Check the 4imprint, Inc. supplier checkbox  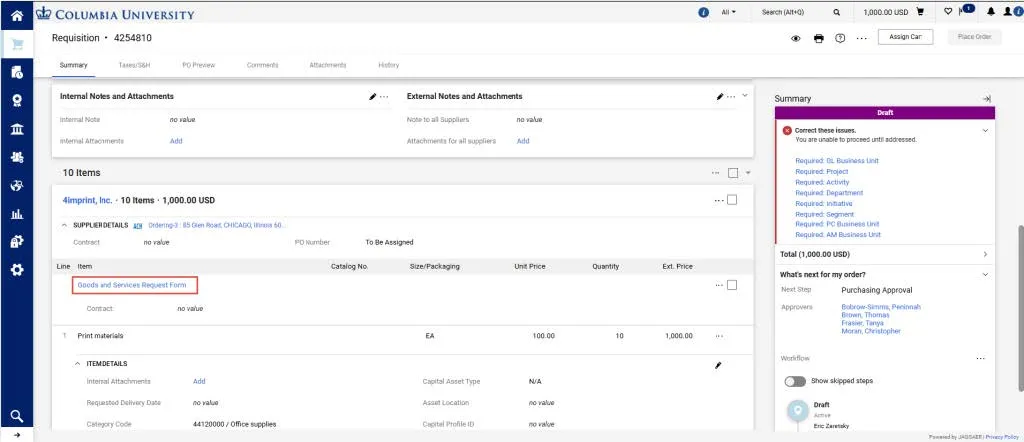click(x=732, y=200)
